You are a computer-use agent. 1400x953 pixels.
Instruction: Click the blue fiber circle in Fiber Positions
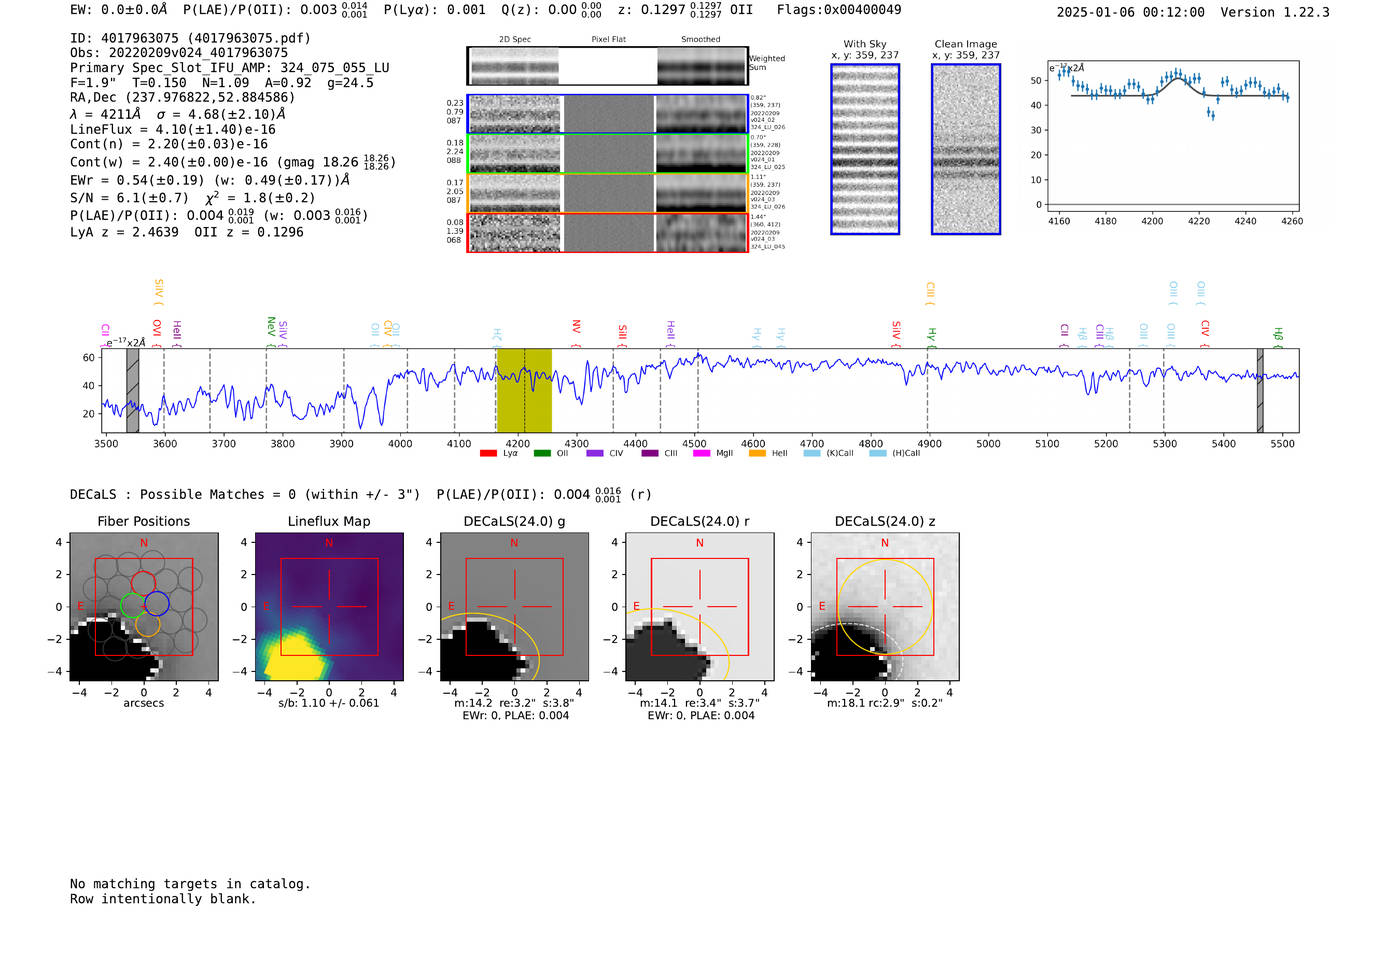pyautogui.click(x=157, y=603)
